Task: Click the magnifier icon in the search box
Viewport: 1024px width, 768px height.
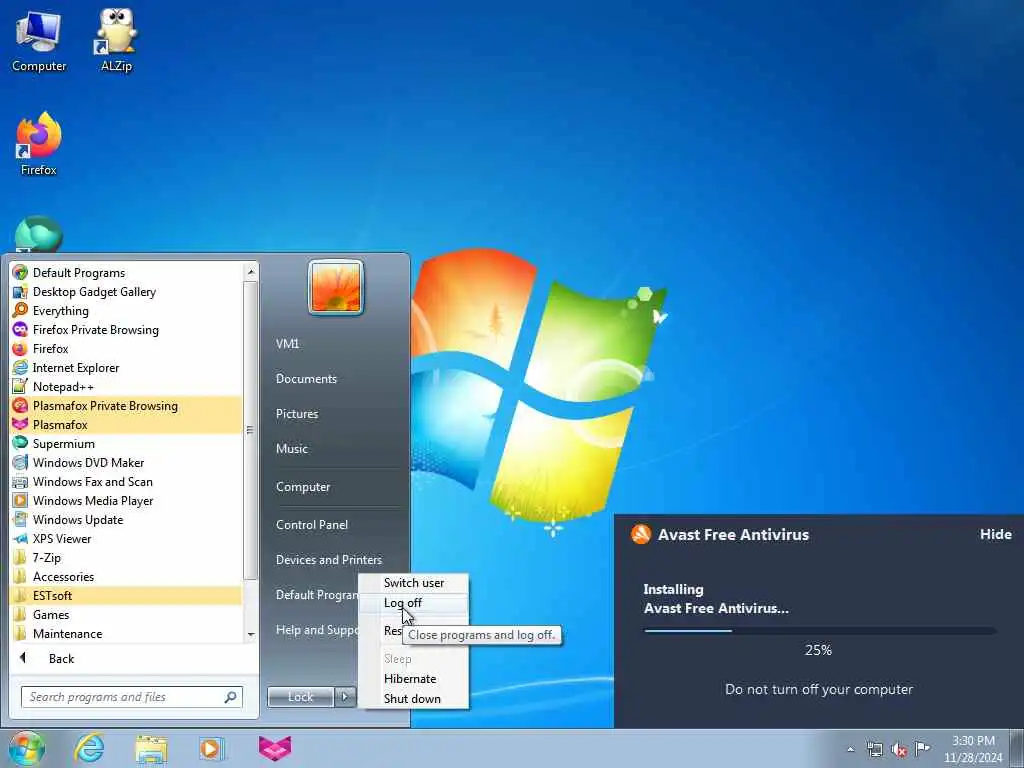Action: click(x=231, y=697)
